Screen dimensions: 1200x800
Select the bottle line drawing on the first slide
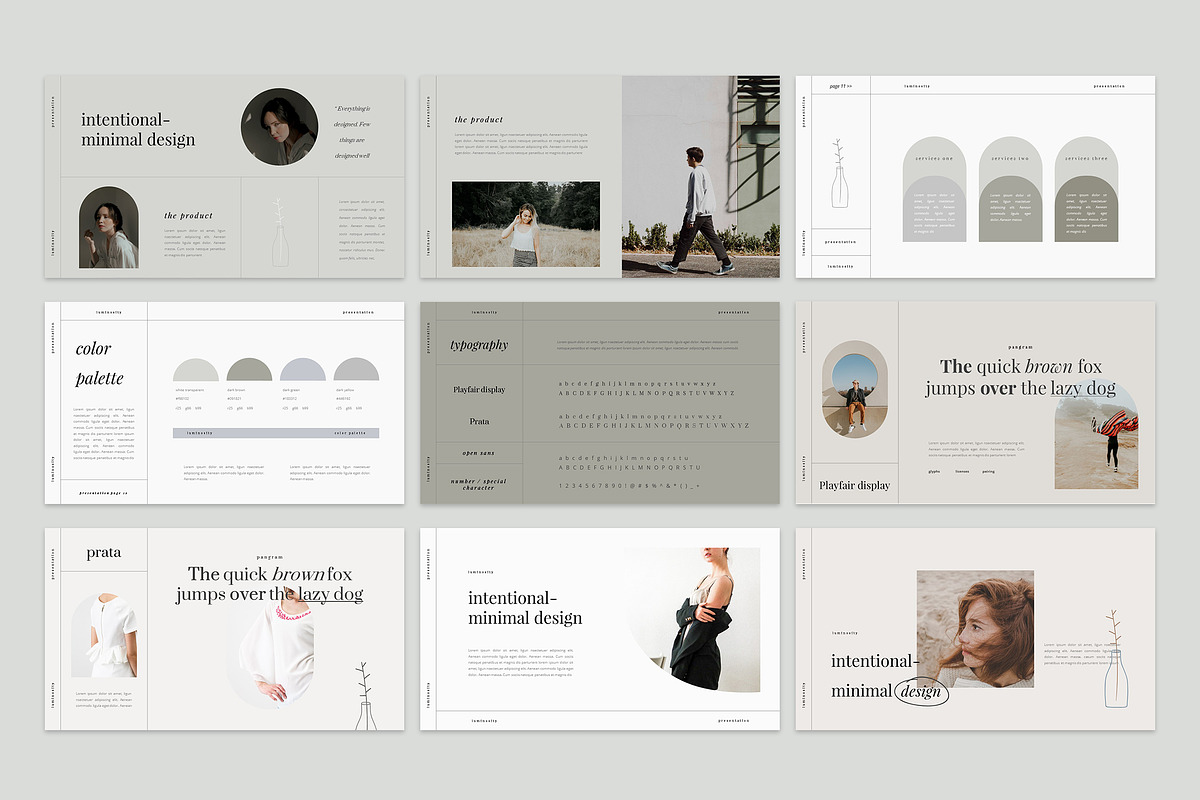pyautogui.click(x=280, y=232)
